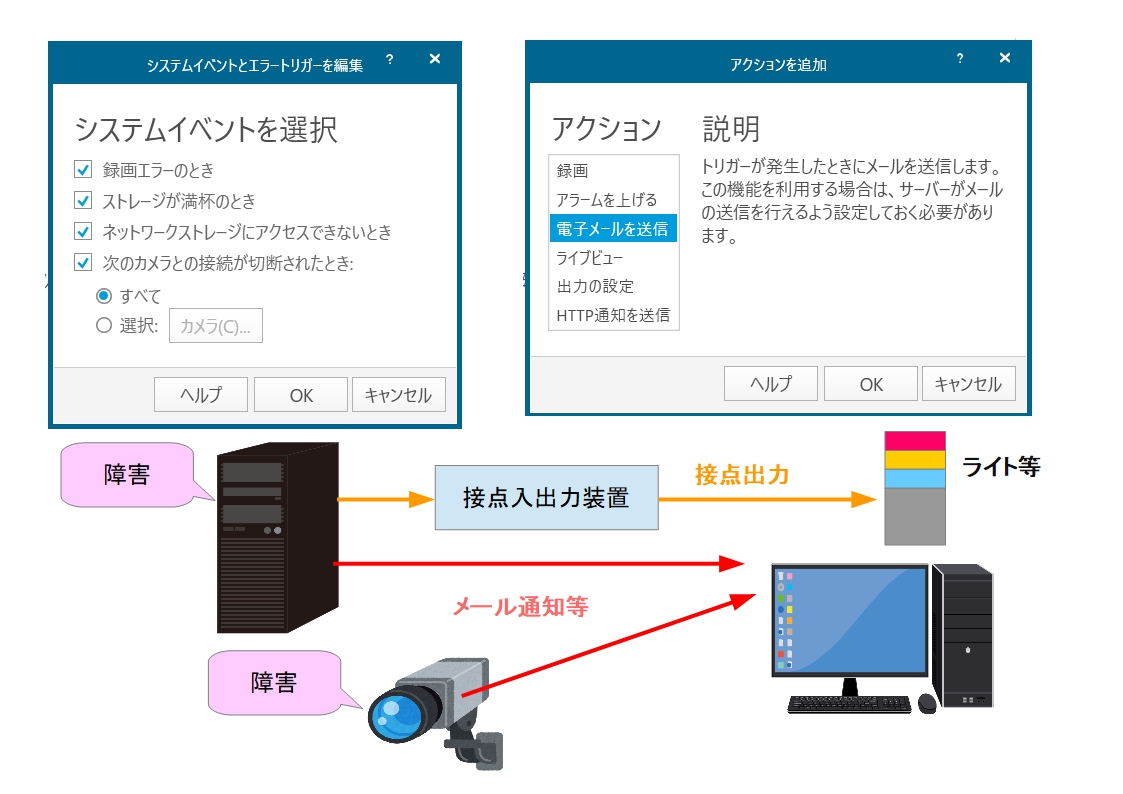
Task: Click ヘルプ in the アクションを追加 dialog
Action: pos(771,384)
